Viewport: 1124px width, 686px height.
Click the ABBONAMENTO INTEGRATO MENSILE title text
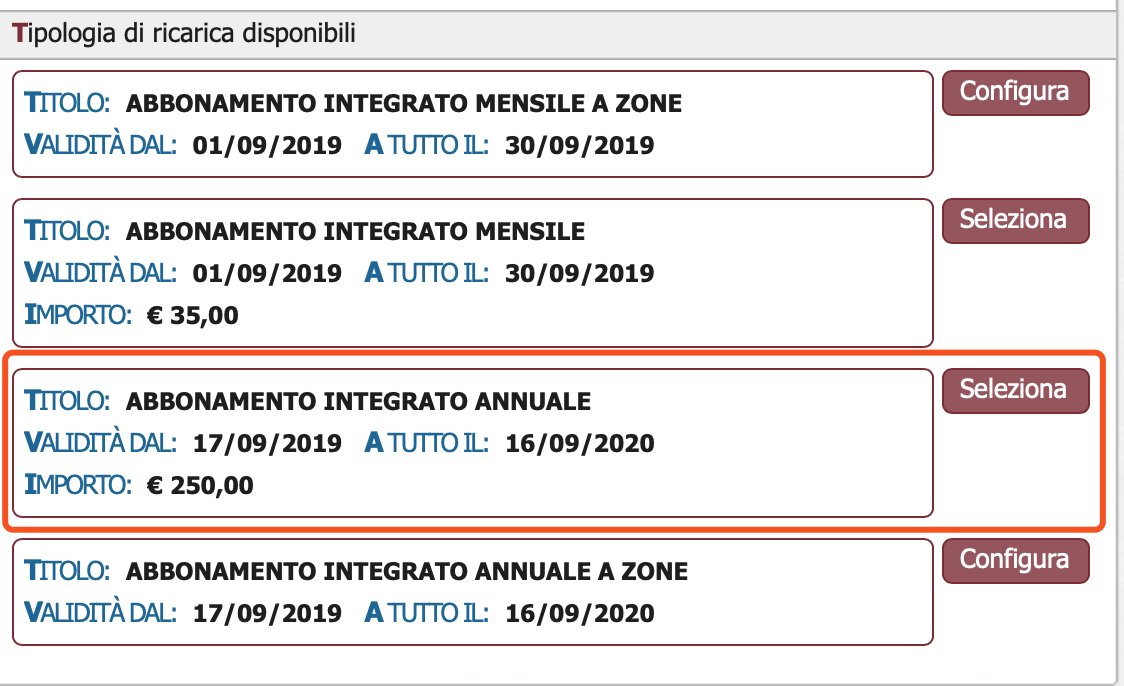coord(355,232)
